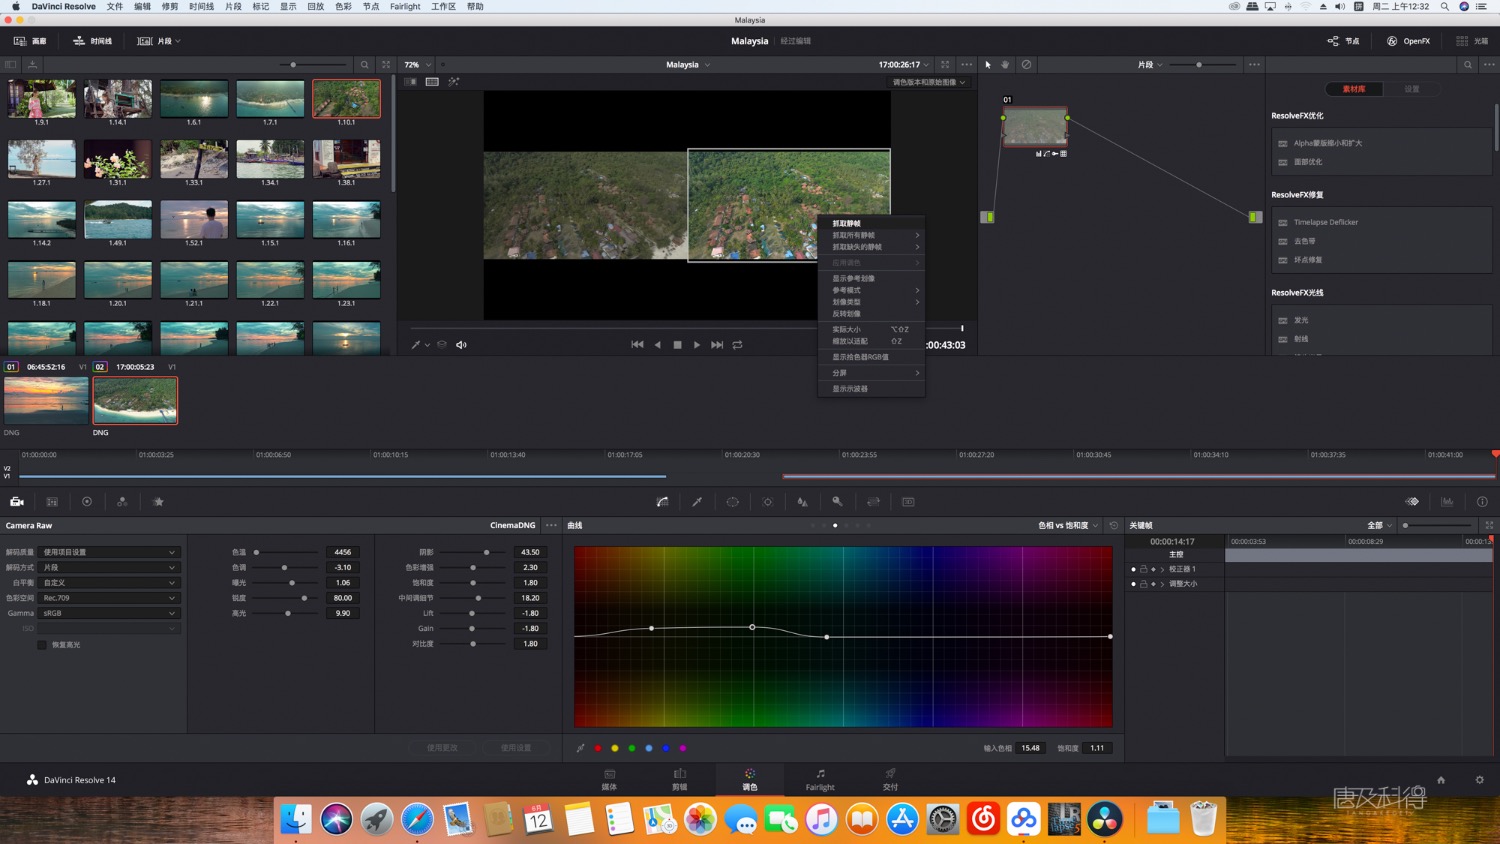Open the Blur palette icon
The height and width of the screenshot is (844, 1500).
(802, 502)
